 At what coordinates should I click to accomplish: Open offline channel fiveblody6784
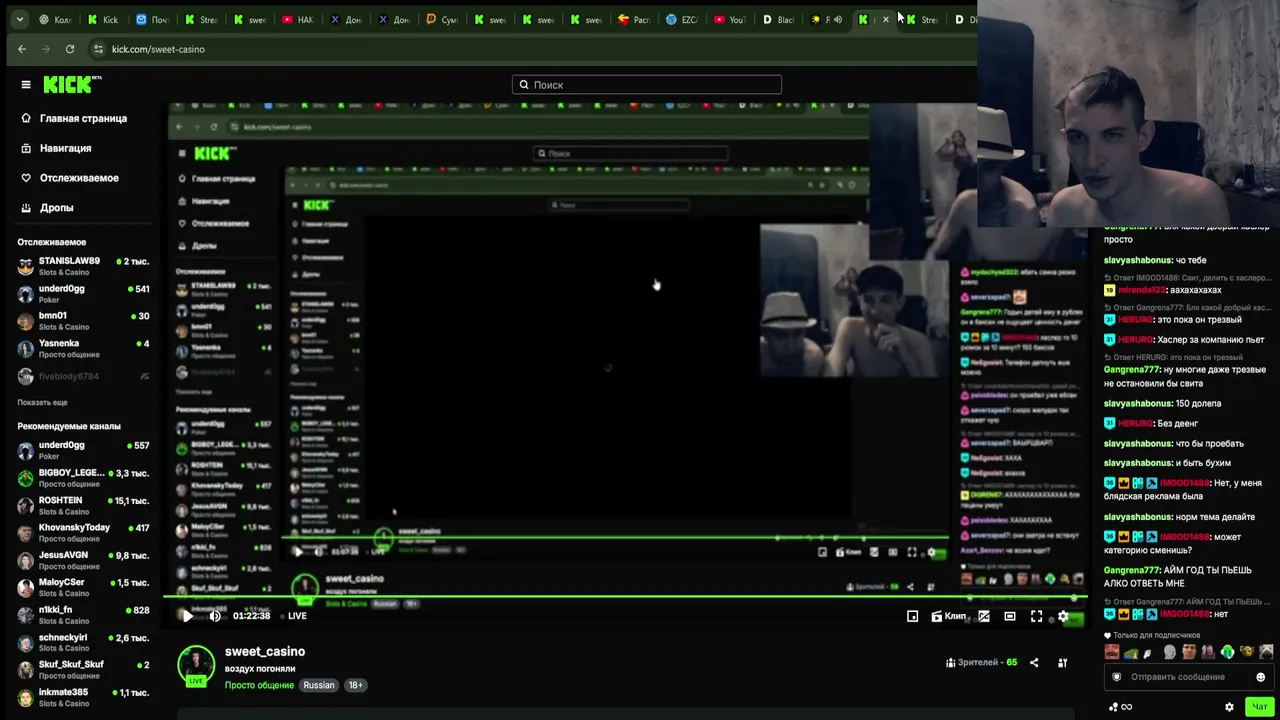83,376
